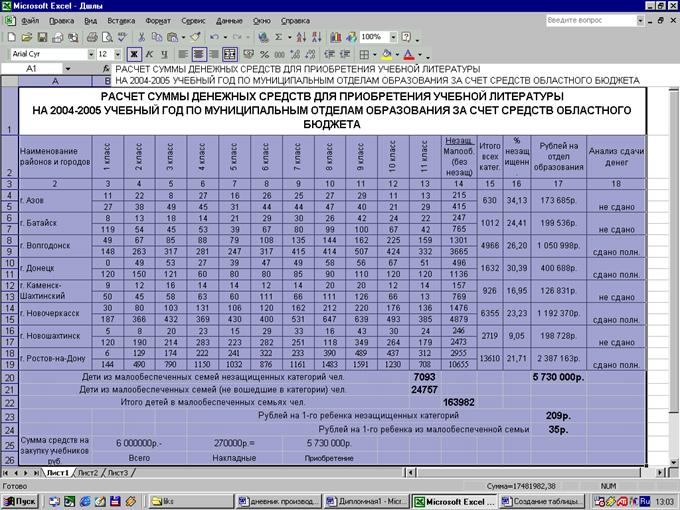The height and width of the screenshot is (510, 680).
Task: Click the fill color paint bucket
Action: [387, 54]
